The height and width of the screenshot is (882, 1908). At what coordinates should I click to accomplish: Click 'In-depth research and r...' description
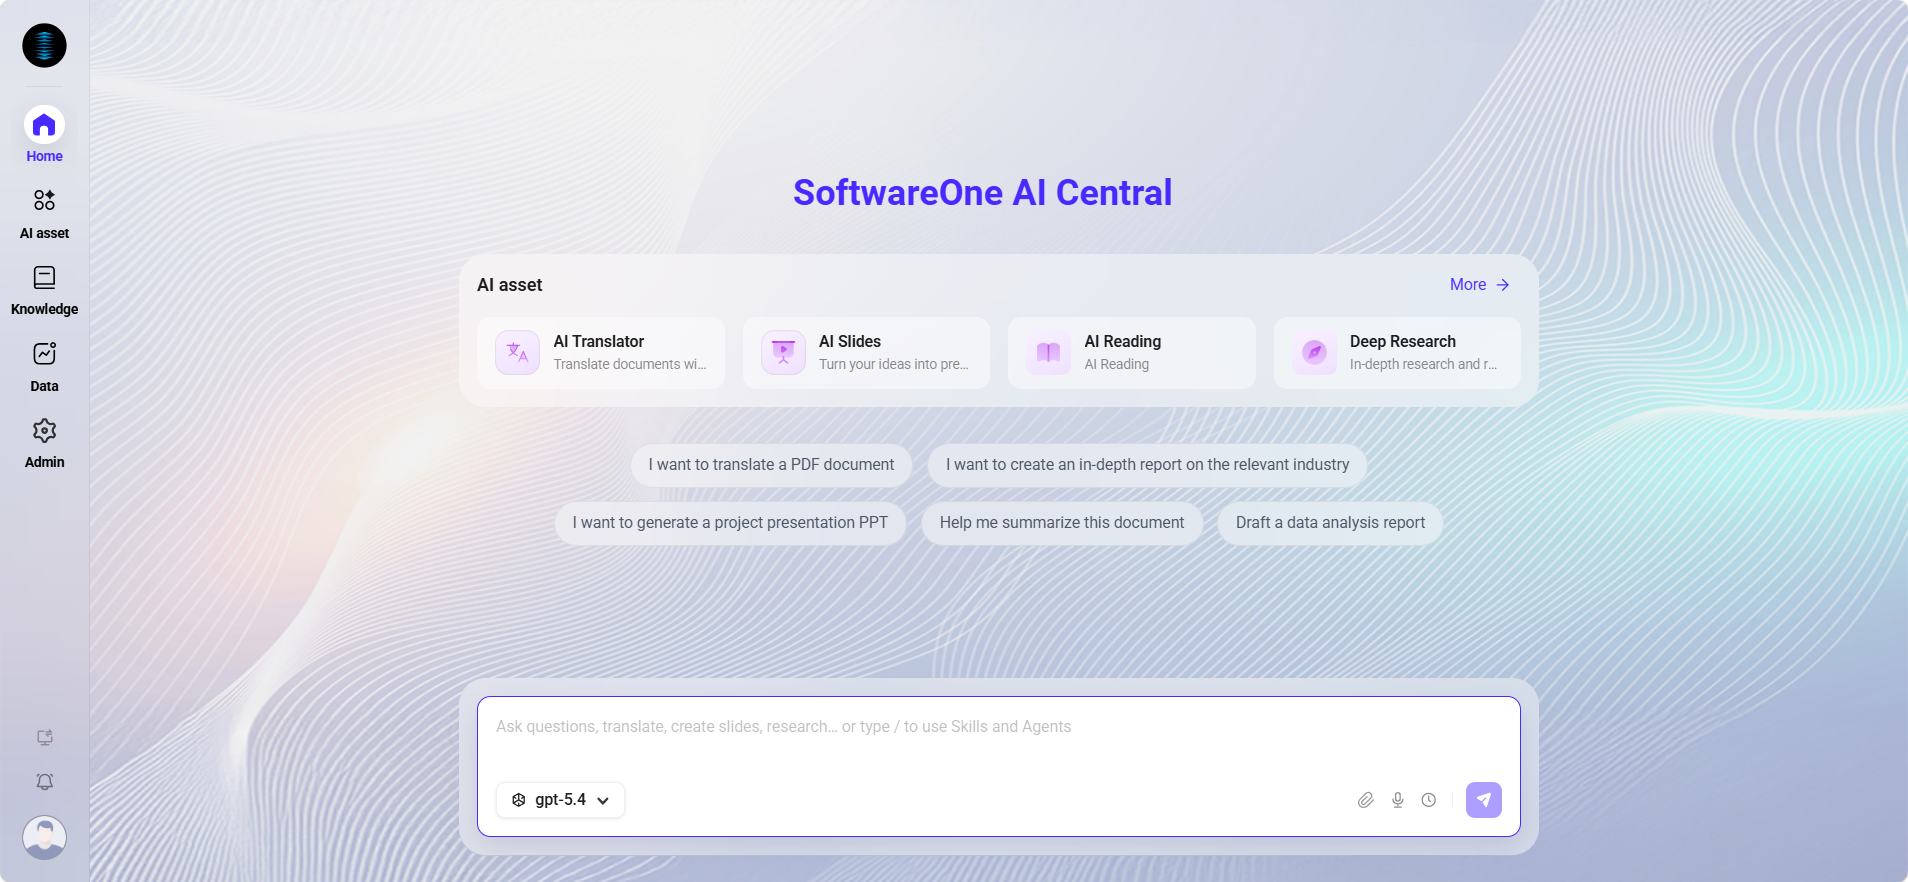[1424, 365]
